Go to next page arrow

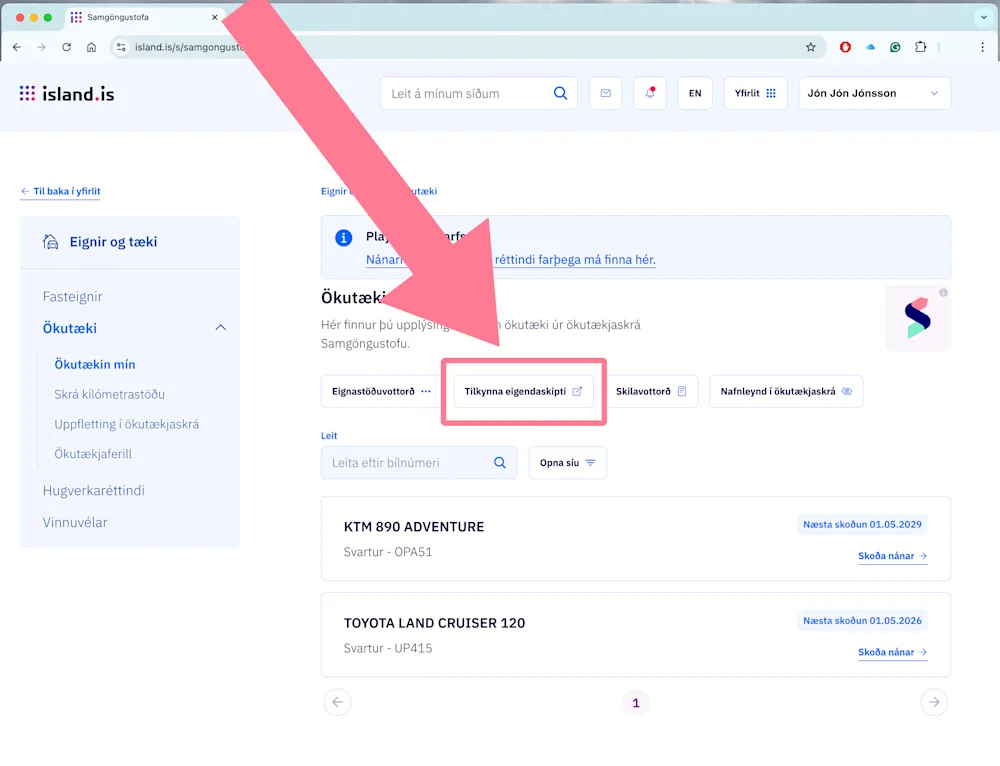point(934,702)
